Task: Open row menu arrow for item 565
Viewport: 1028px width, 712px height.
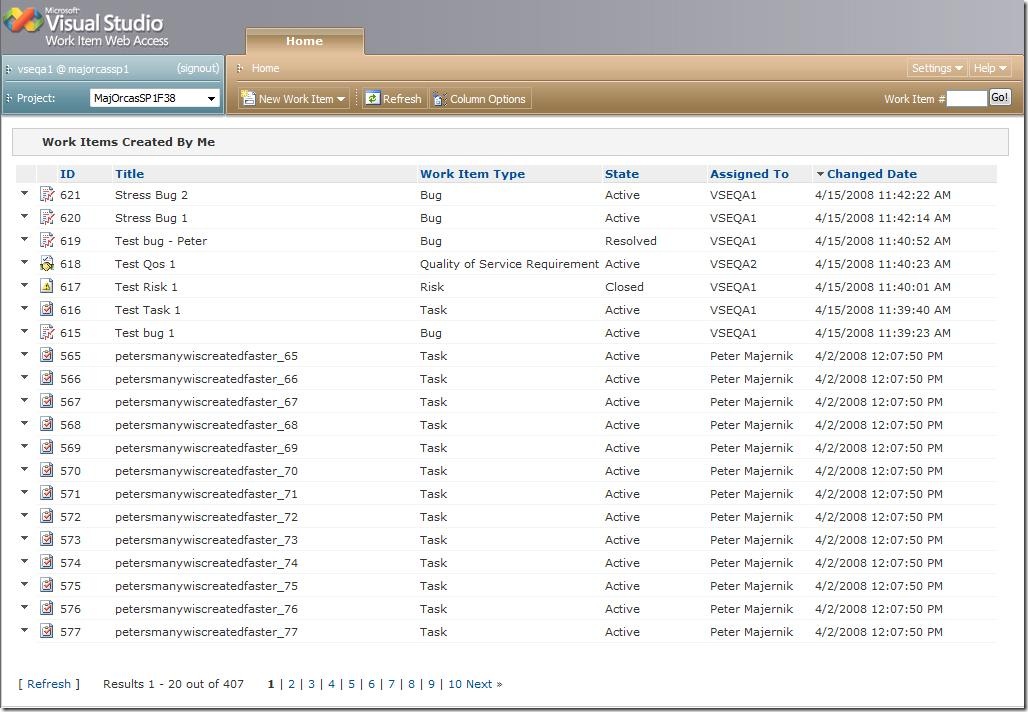Action: [x=25, y=355]
